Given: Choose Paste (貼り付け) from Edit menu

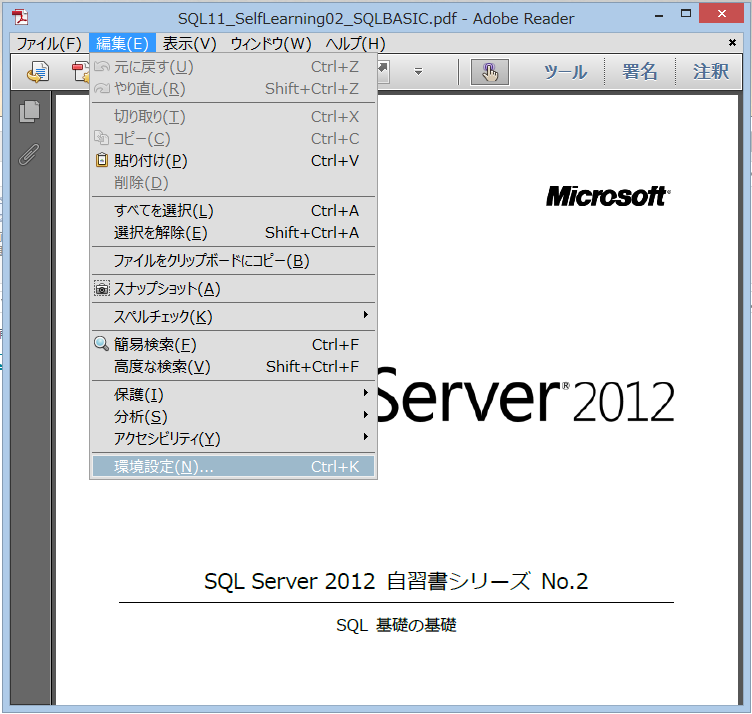Looking at the screenshot, I should 150,161.
